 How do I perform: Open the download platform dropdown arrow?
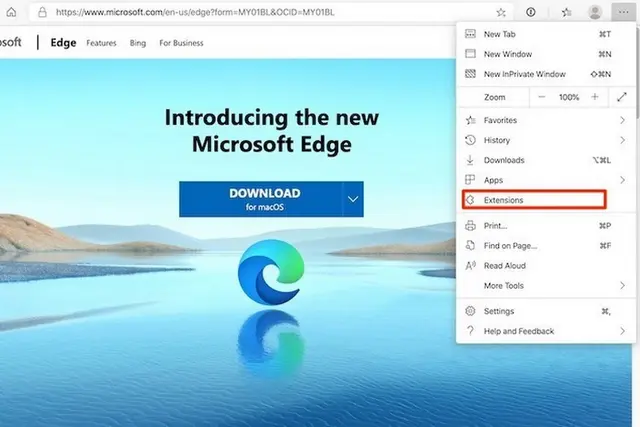[x=353, y=199]
